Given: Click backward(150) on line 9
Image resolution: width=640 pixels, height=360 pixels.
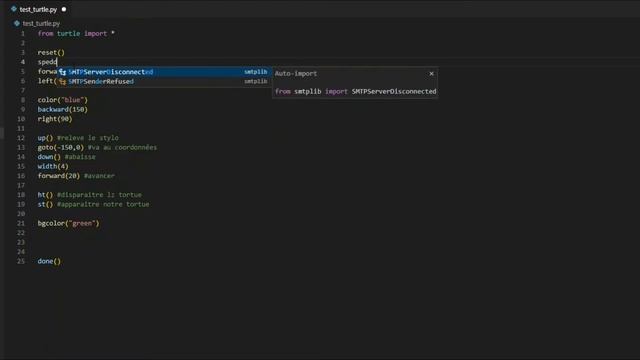Looking at the screenshot, I should (63, 109).
